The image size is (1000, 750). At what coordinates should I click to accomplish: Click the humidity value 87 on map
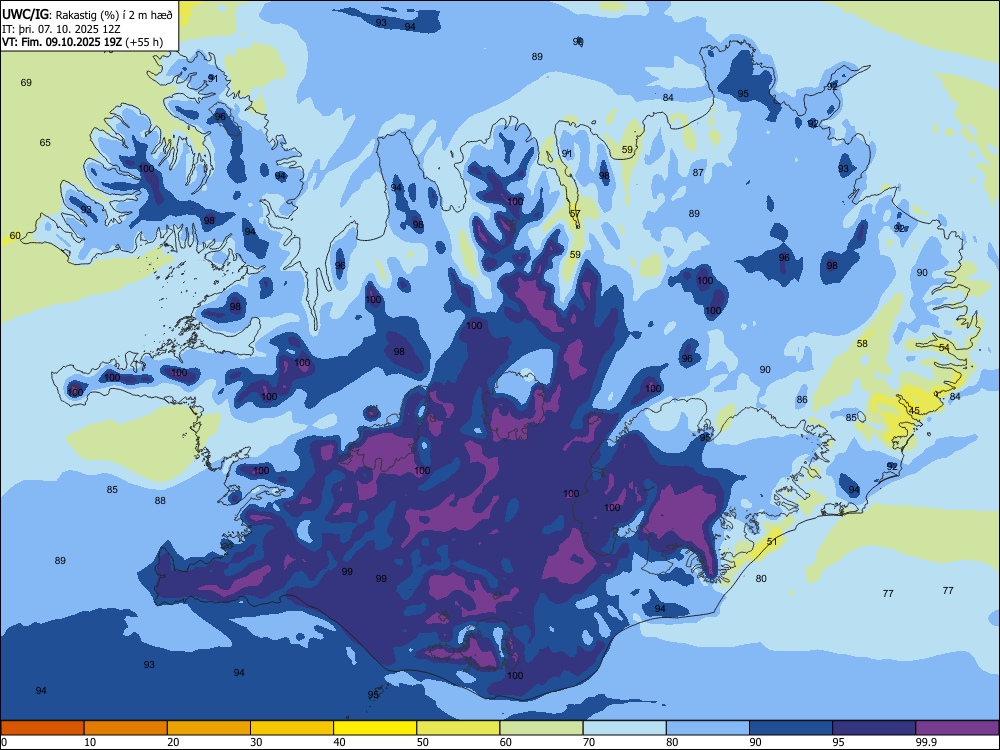pyautogui.click(x=698, y=172)
